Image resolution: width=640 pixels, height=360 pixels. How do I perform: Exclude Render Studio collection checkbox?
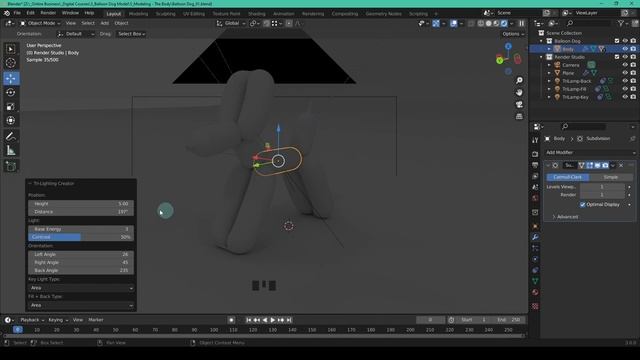coord(617,57)
